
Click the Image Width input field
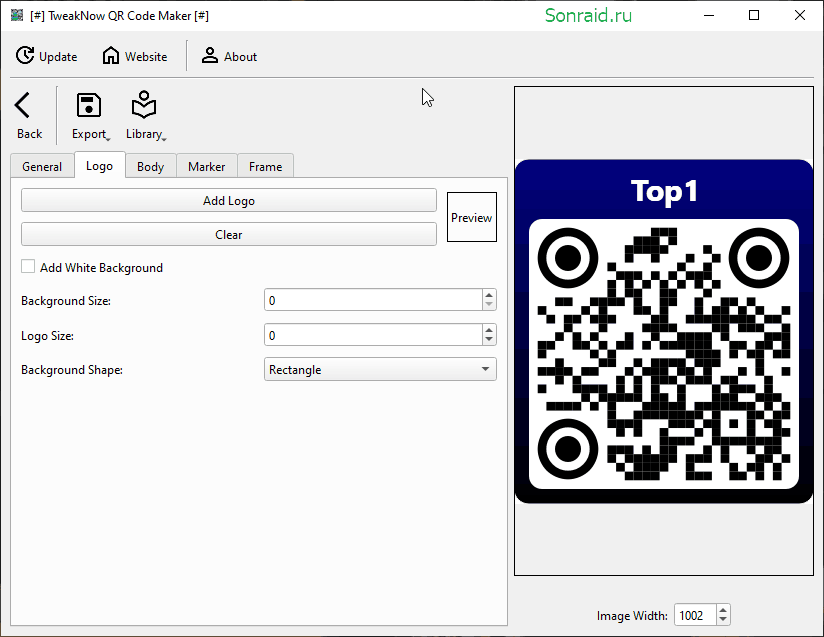click(x=695, y=615)
